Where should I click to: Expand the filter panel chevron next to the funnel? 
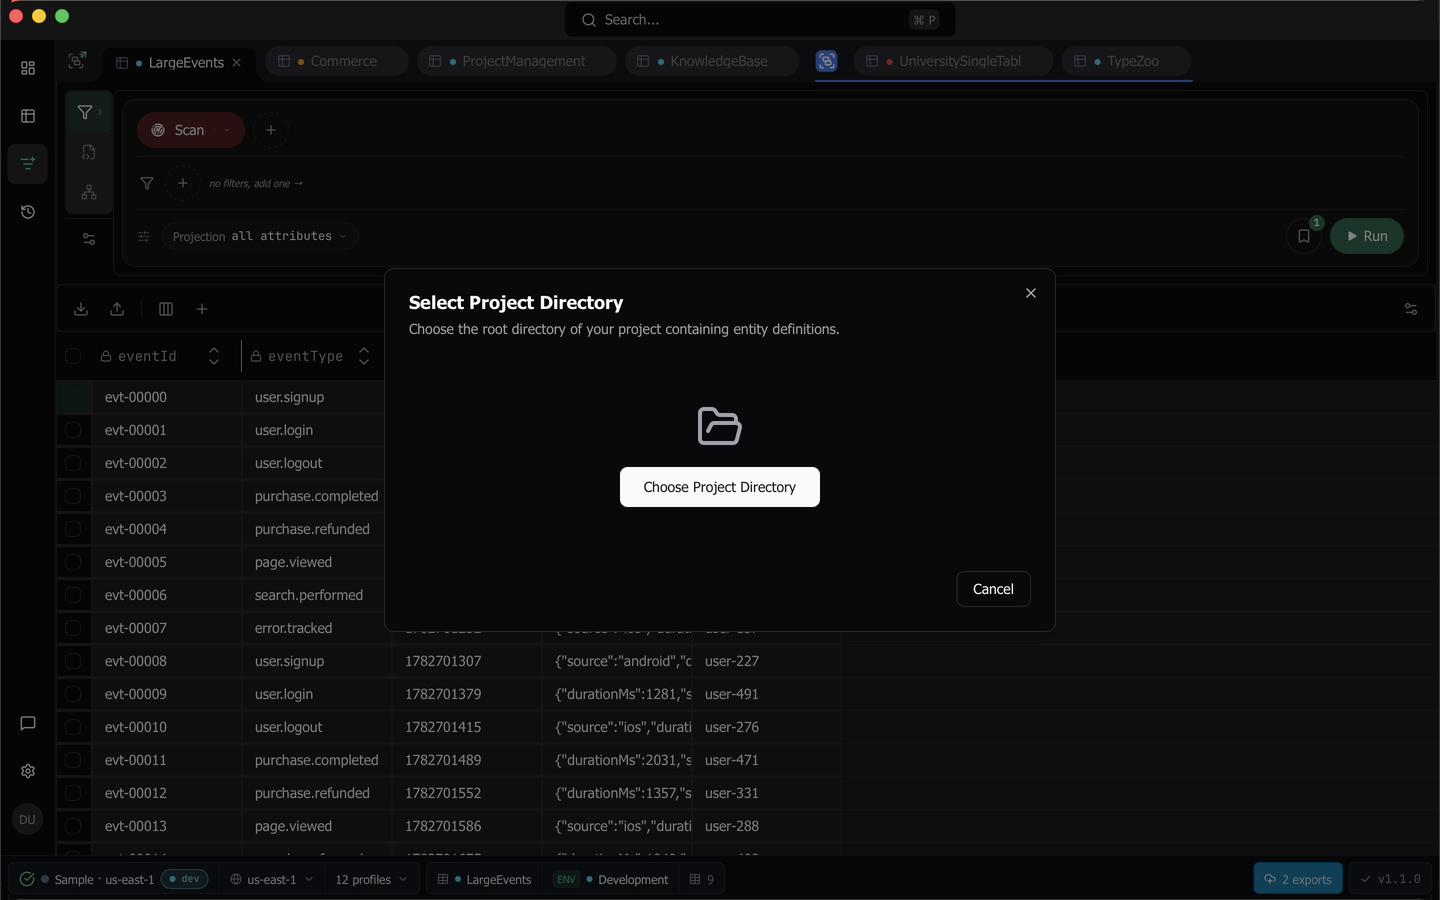click(x=100, y=112)
